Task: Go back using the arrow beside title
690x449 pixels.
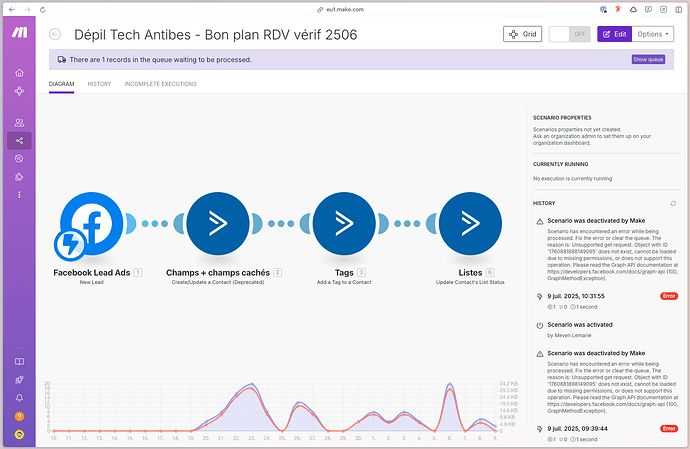Action: click(55, 35)
